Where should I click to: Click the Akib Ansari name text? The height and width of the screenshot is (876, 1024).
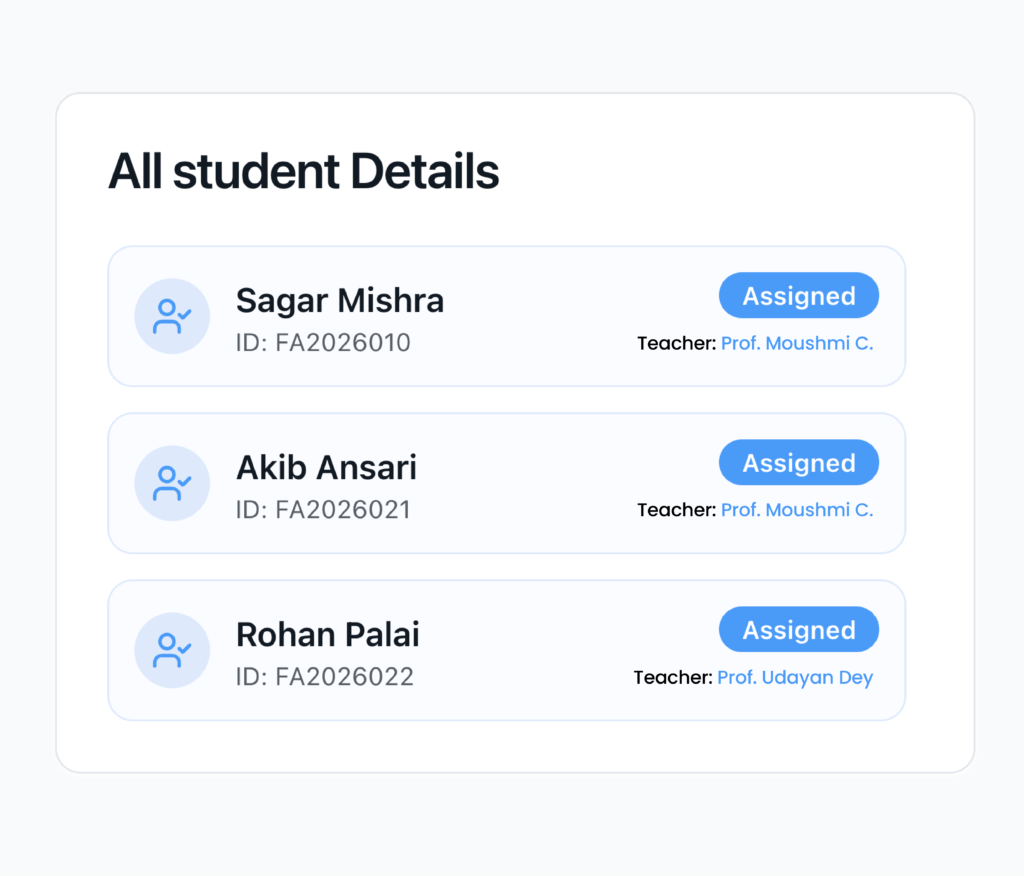[326, 467]
